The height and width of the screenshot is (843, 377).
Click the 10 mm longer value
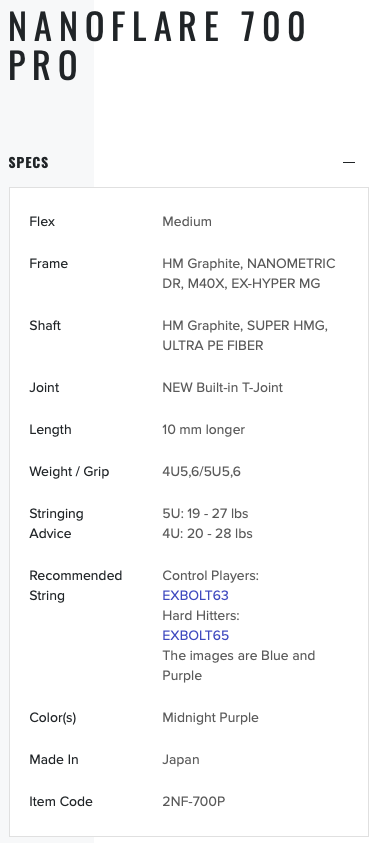(x=203, y=430)
